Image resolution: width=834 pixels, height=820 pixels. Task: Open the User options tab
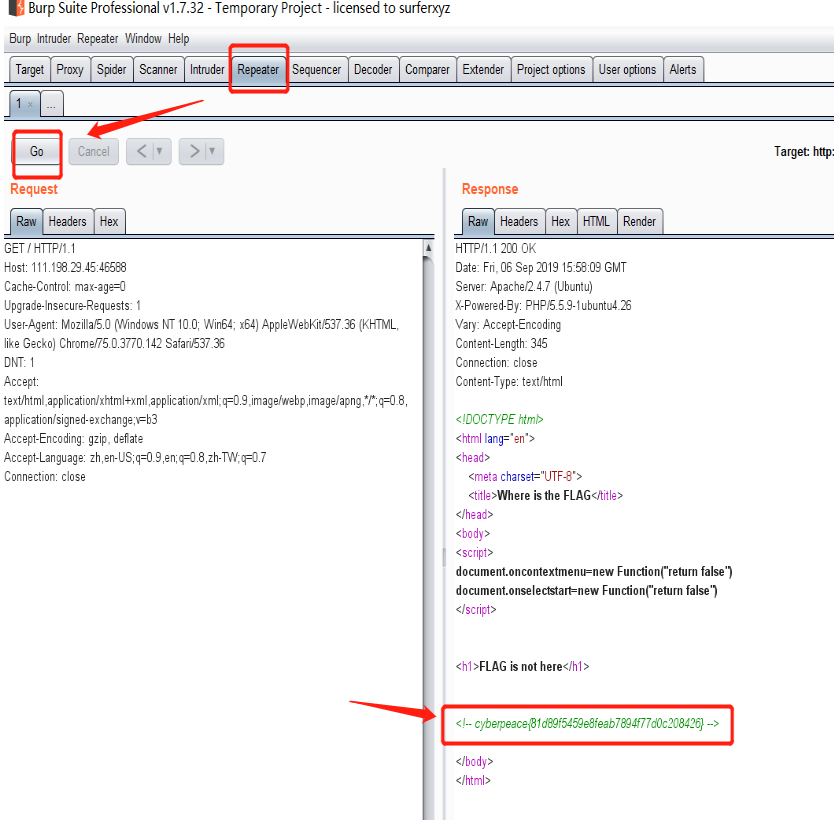(x=627, y=70)
